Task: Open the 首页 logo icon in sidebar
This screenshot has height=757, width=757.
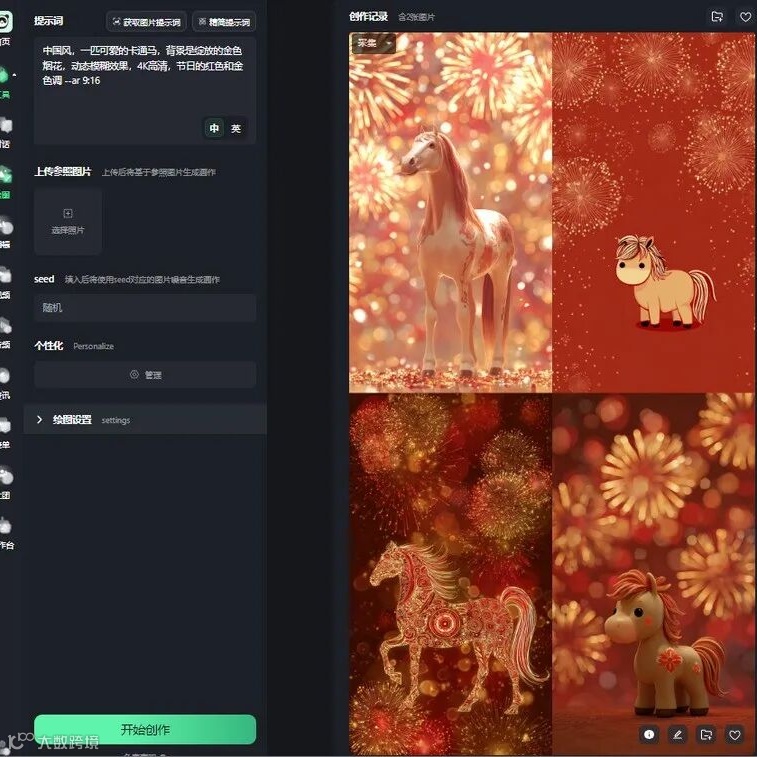Action: [5, 22]
